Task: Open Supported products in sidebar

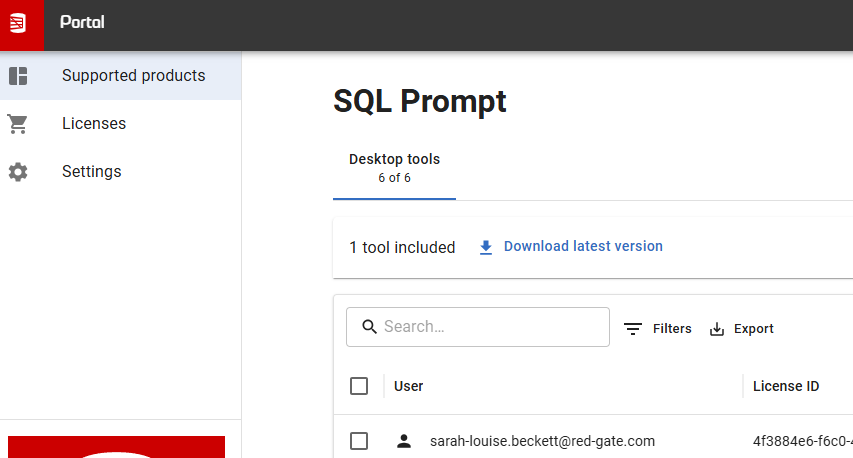Action: 120,76
